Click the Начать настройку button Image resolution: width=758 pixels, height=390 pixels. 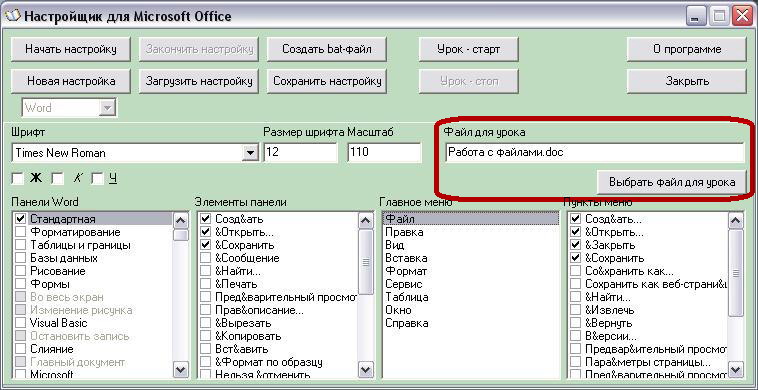pyautogui.click(x=71, y=49)
